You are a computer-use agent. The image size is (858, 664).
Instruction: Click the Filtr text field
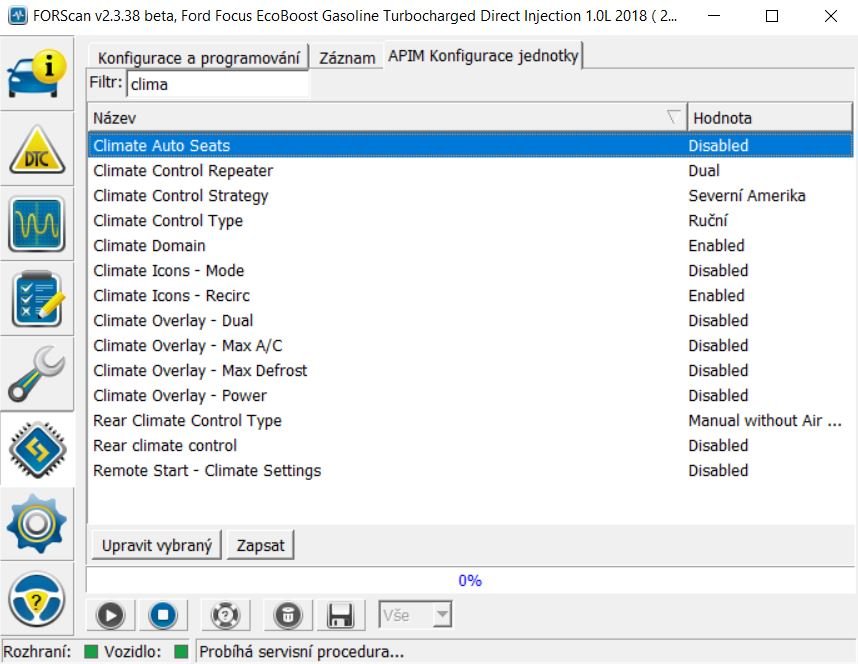coord(218,84)
